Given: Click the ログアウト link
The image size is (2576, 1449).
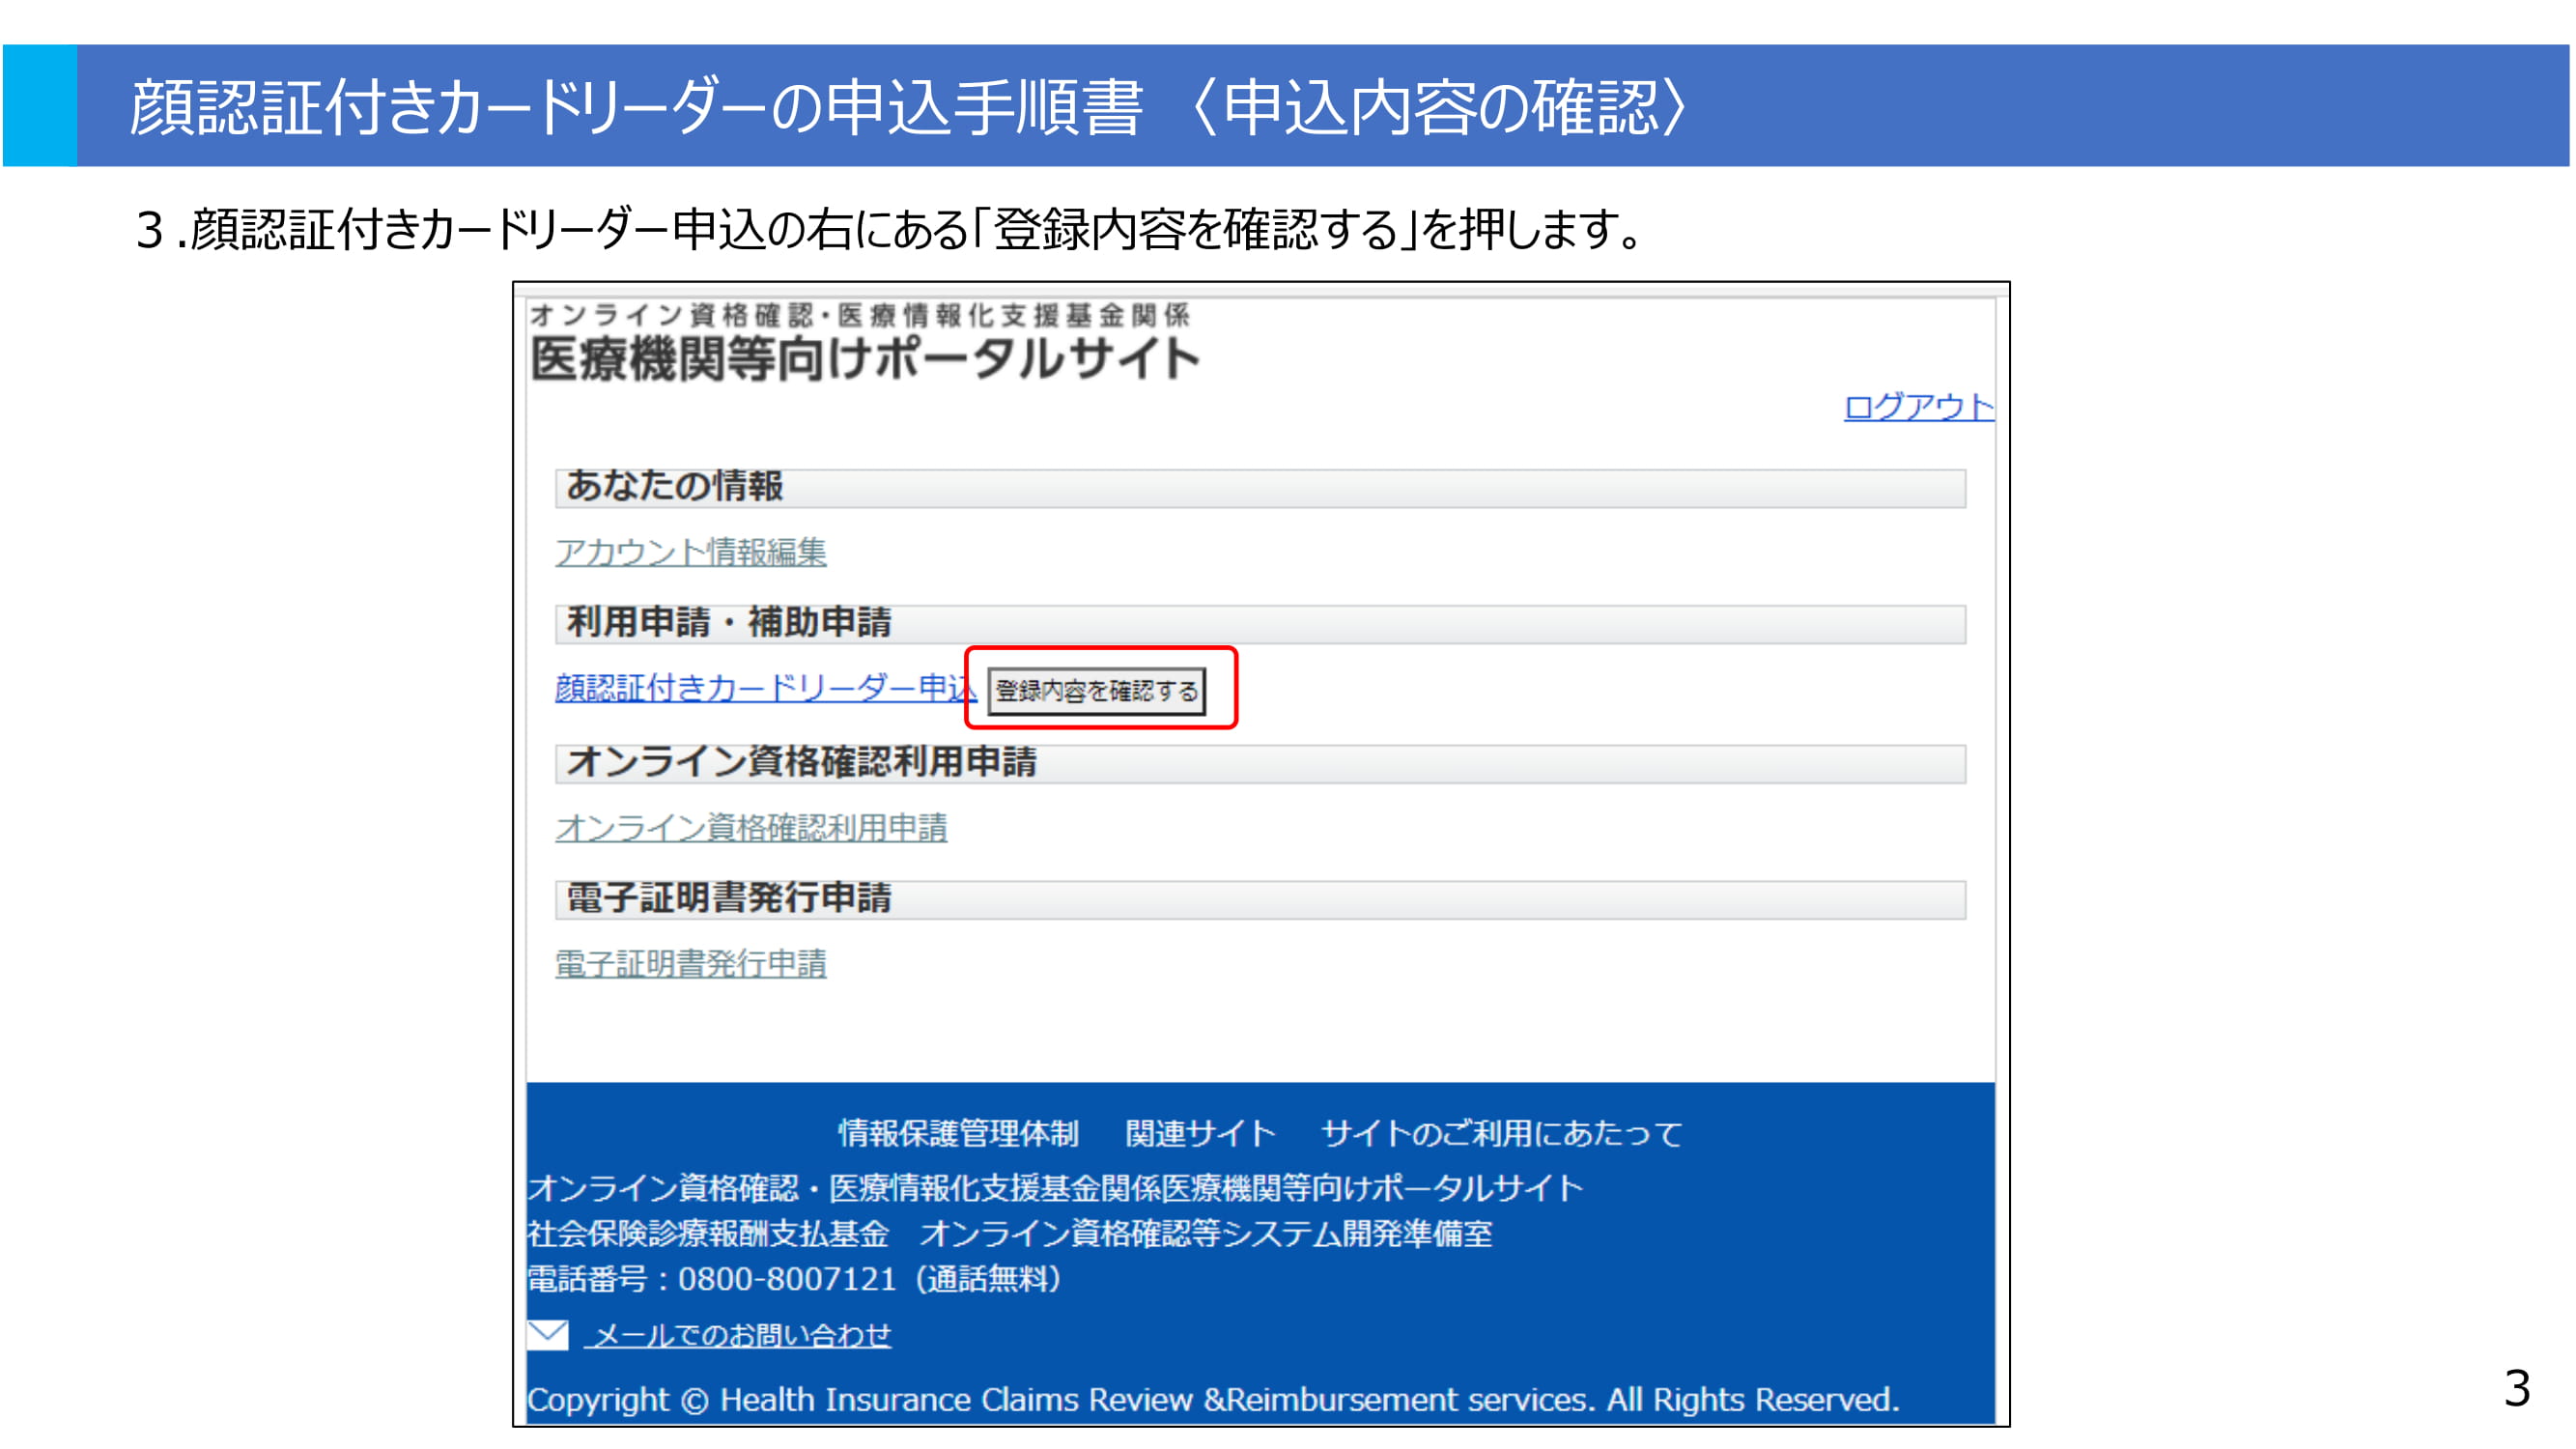Looking at the screenshot, I should click(1917, 407).
